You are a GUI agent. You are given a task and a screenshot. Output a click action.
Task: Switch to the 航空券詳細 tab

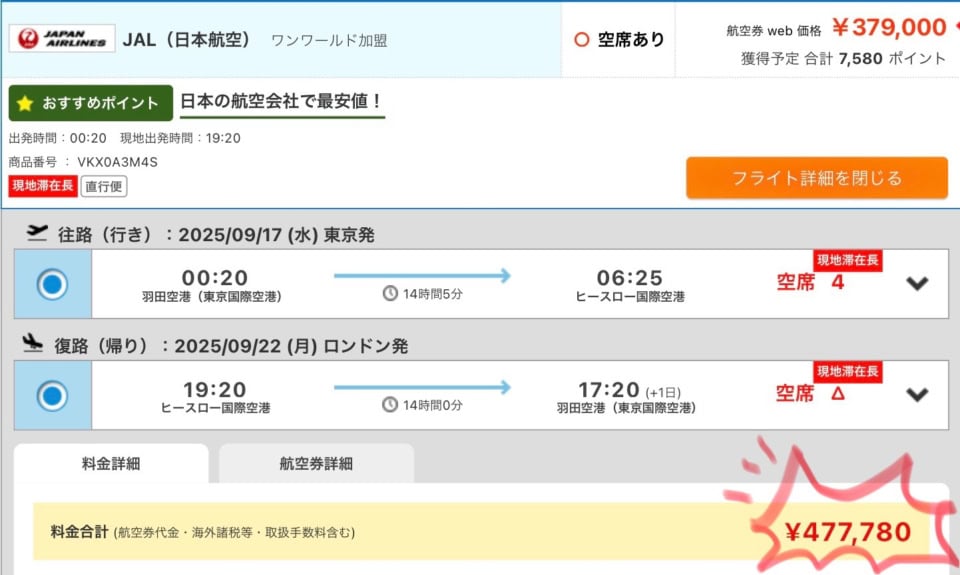317,464
